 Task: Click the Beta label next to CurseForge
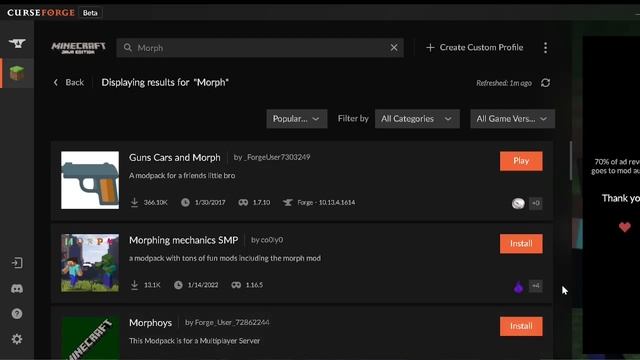pyautogui.click(x=90, y=13)
